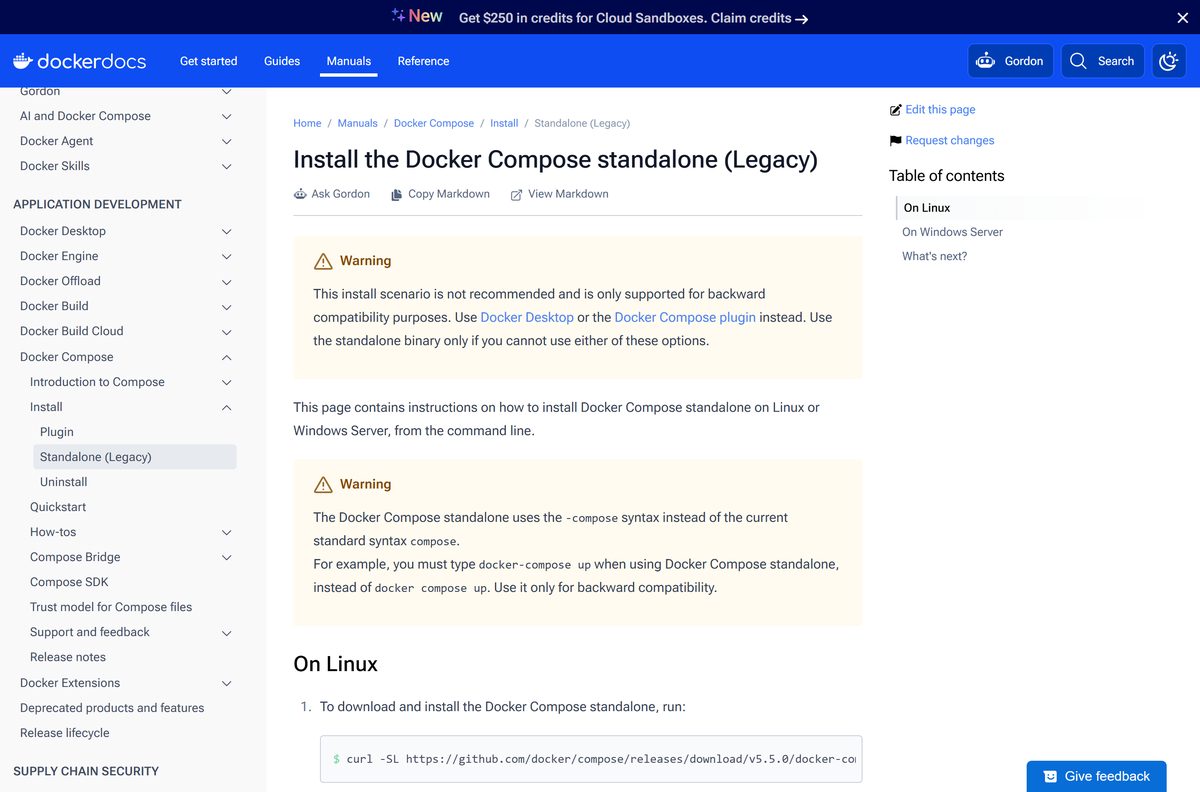Image resolution: width=1200 pixels, height=792 pixels.
Task: Click the Ask Gordon text button
Action: (340, 194)
